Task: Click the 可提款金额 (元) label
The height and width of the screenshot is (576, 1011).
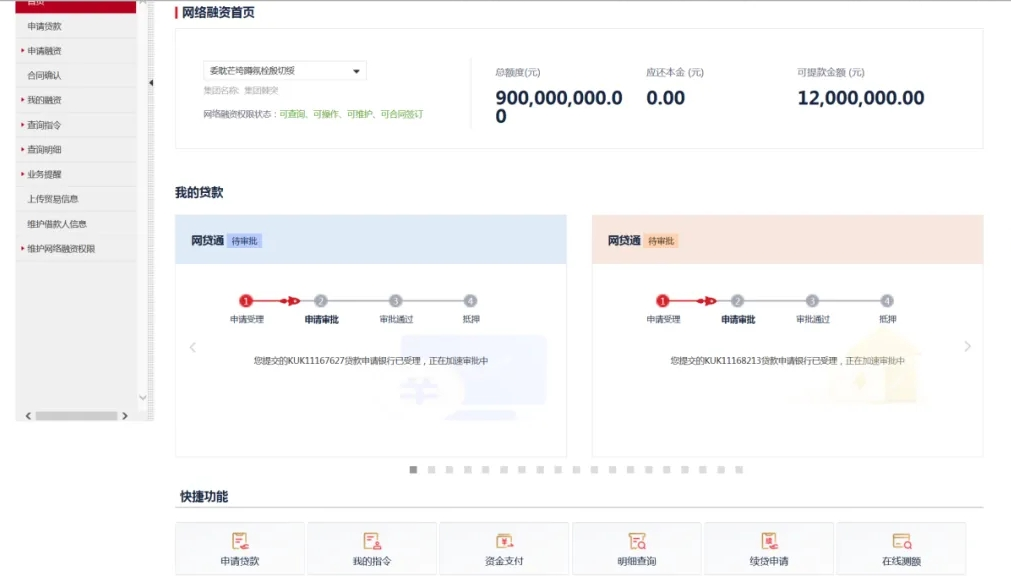Action: tap(830, 72)
